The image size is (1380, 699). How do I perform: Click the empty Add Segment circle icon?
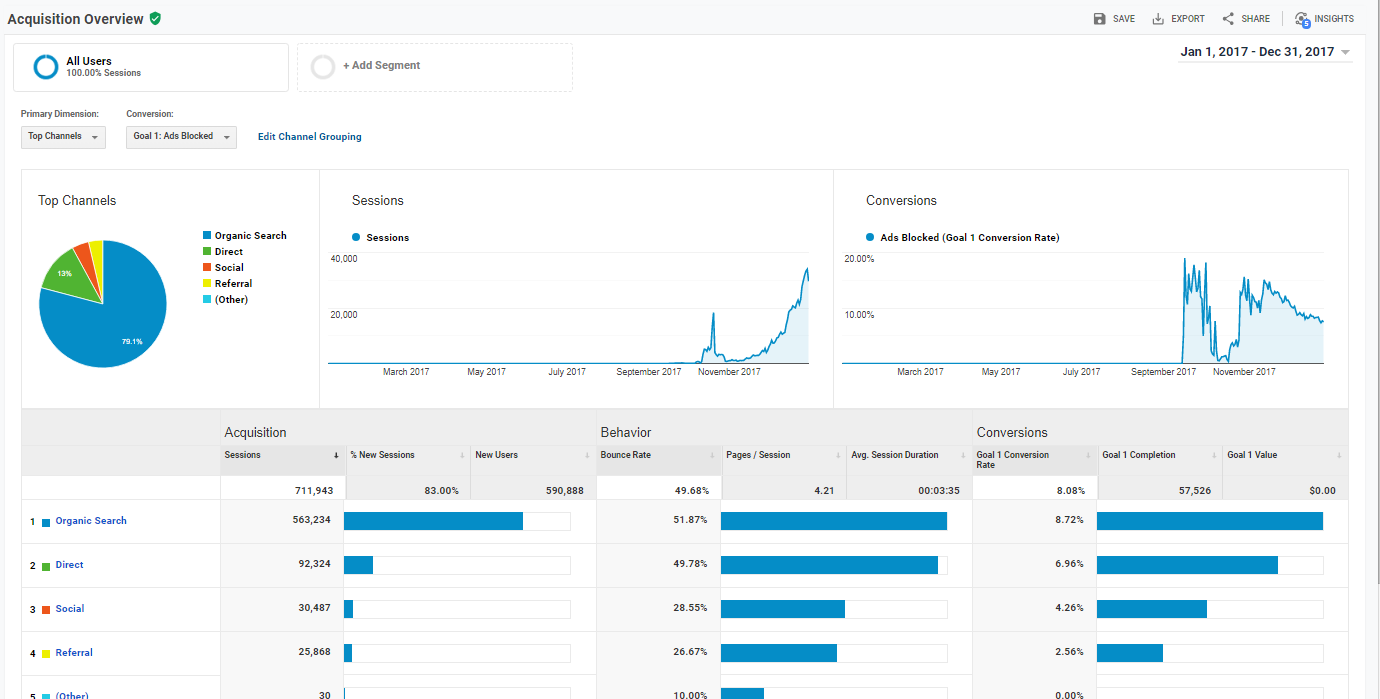[323, 67]
